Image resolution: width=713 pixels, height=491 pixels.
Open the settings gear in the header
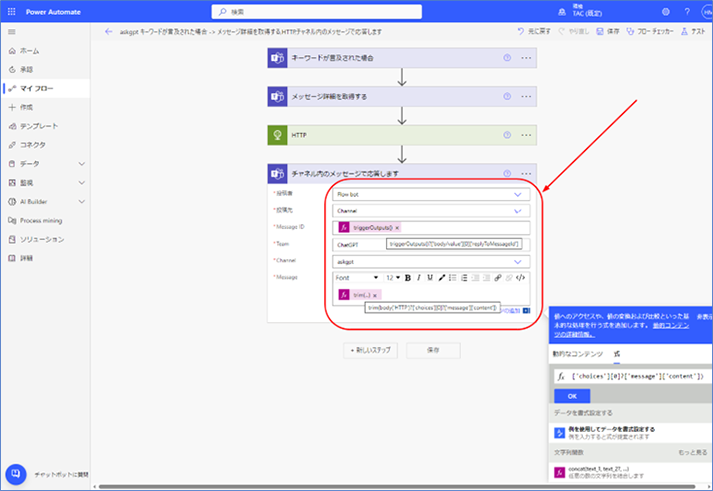point(666,12)
